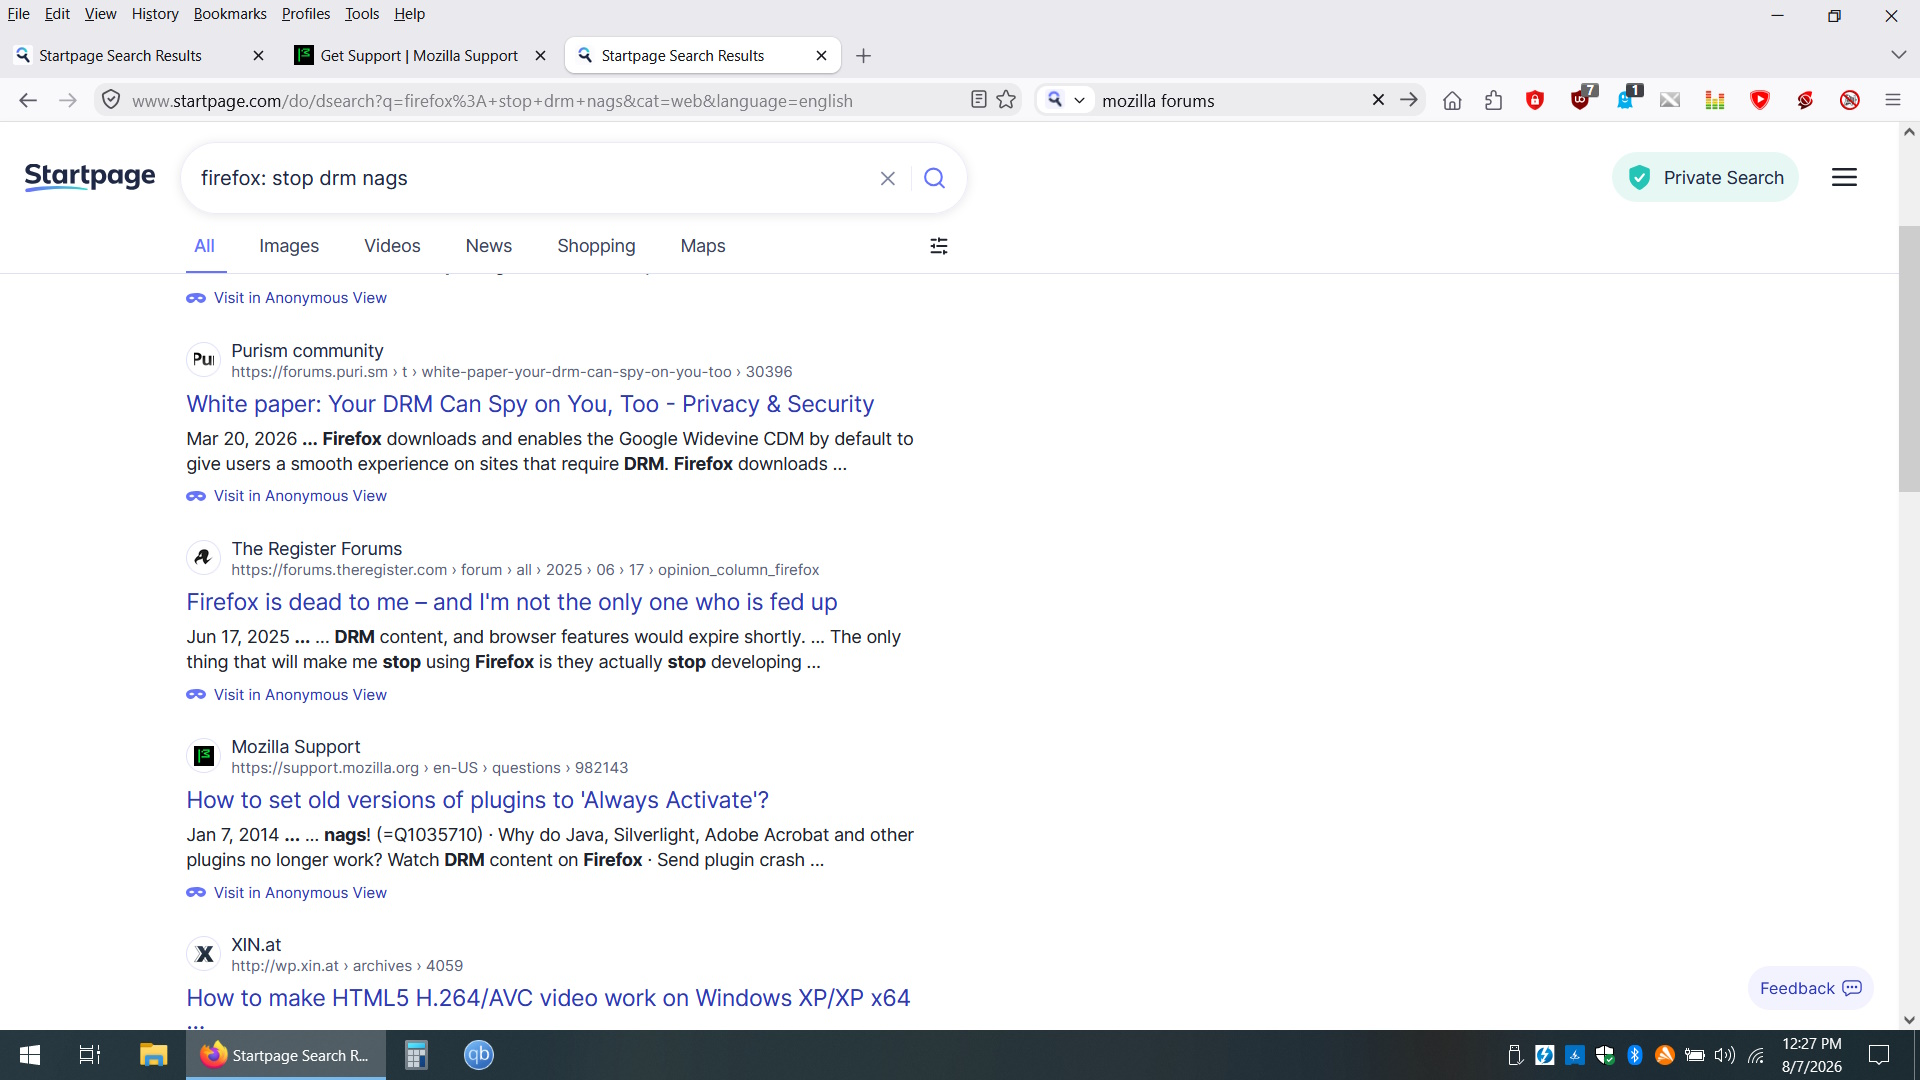
Task: Open the Firefox application hamburger menu
Action: [1892, 100]
